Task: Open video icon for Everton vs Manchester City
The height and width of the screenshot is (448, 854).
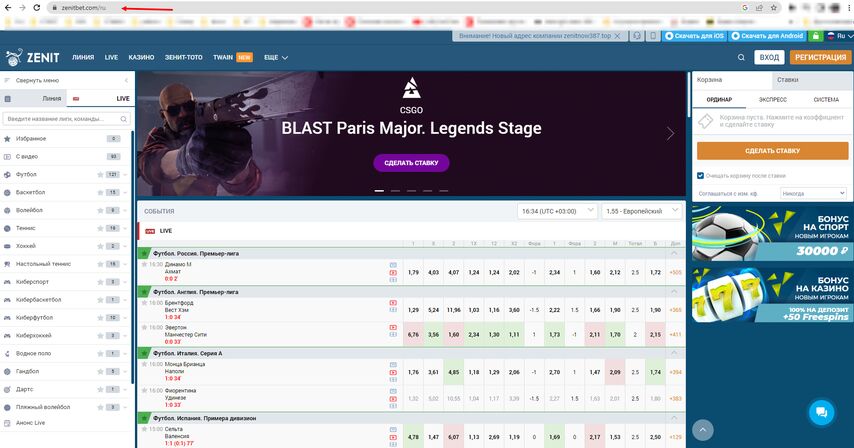Action: (x=393, y=328)
